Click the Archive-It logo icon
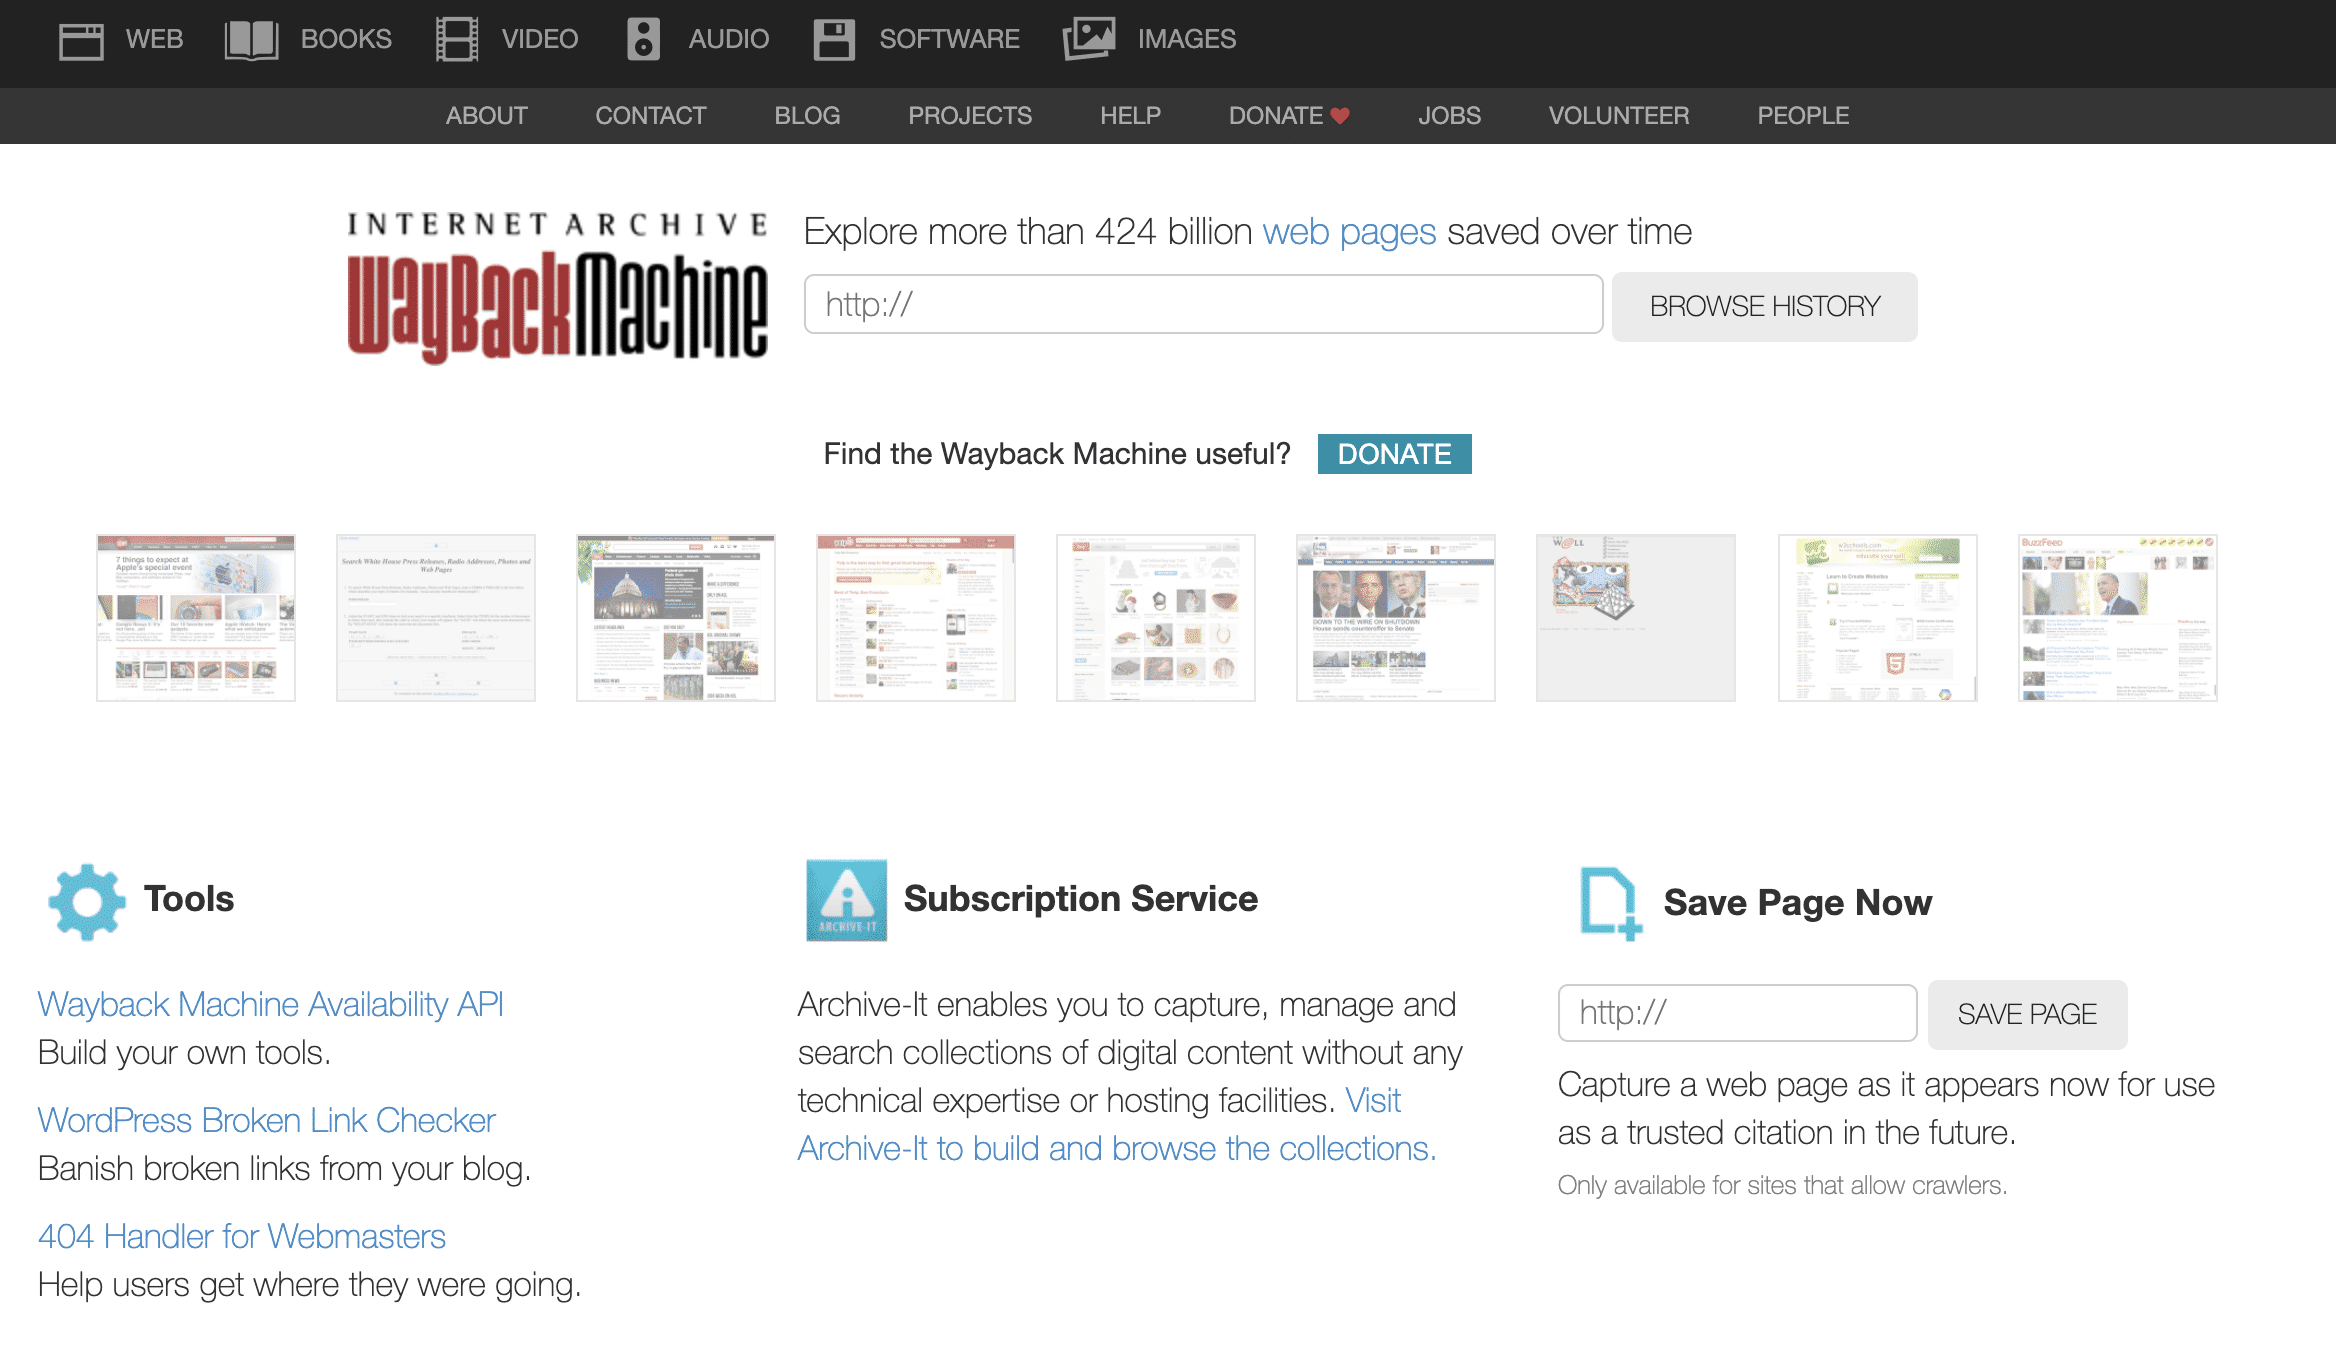The image size is (2336, 1356). pos(846,900)
